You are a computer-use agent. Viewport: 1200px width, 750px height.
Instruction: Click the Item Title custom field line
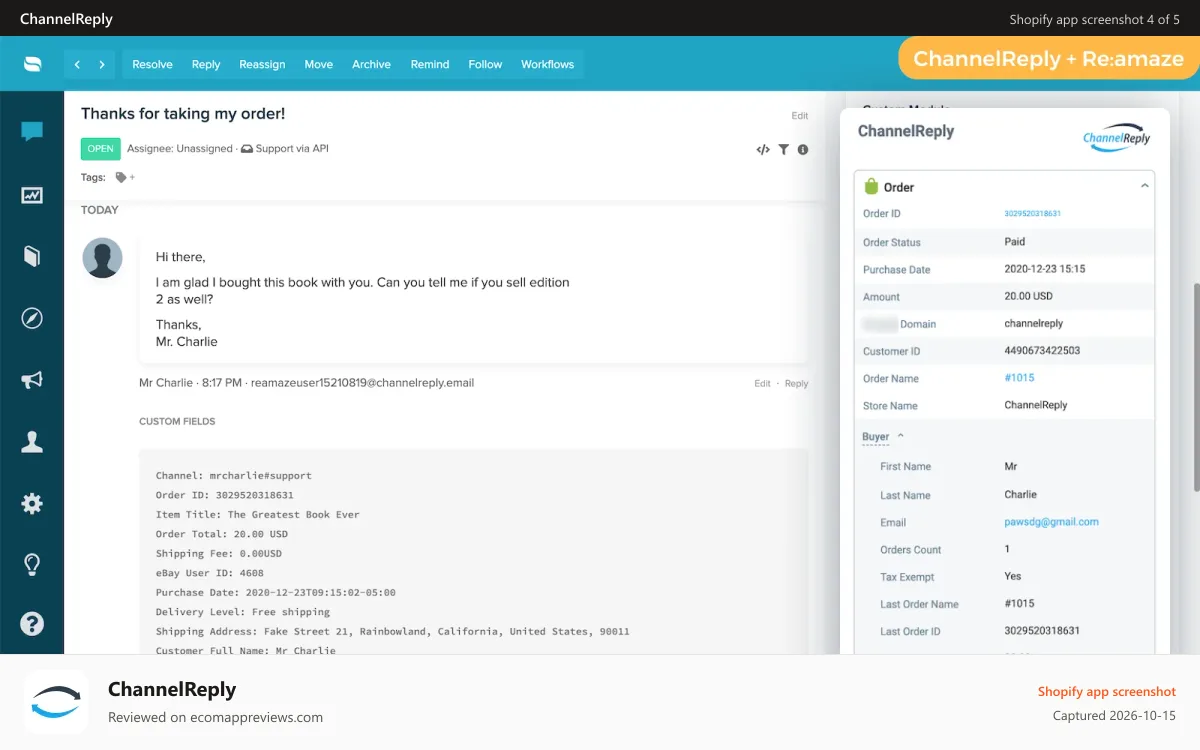coord(258,515)
